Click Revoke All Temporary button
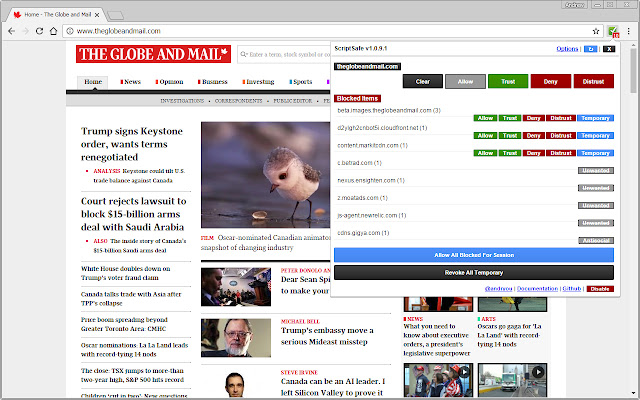Image resolution: width=640 pixels, height=400 pixels. click(474, 273)
